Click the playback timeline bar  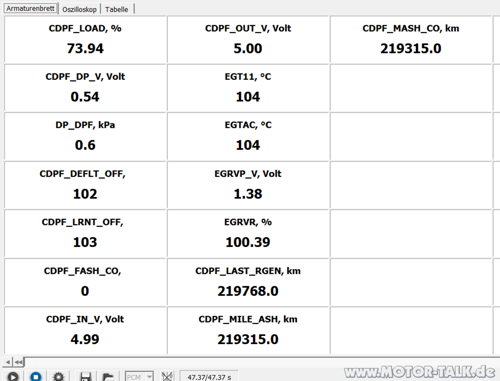coord(262,361)
